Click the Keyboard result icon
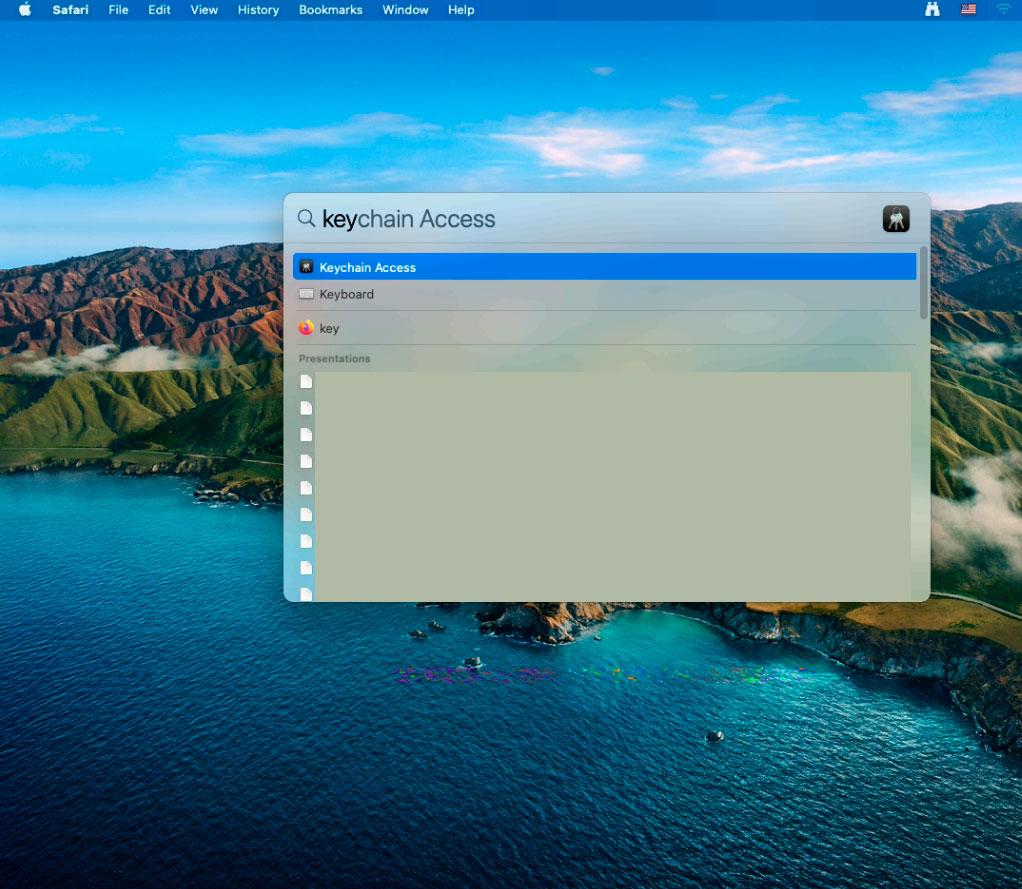This screenshot has height=889, width=1022. coord(306,295)
